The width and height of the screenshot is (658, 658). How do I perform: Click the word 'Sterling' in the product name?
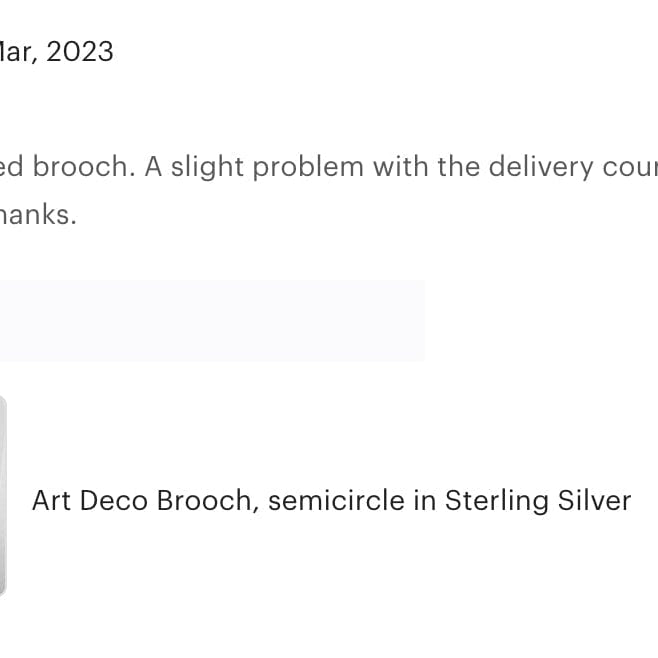[494, 500]
